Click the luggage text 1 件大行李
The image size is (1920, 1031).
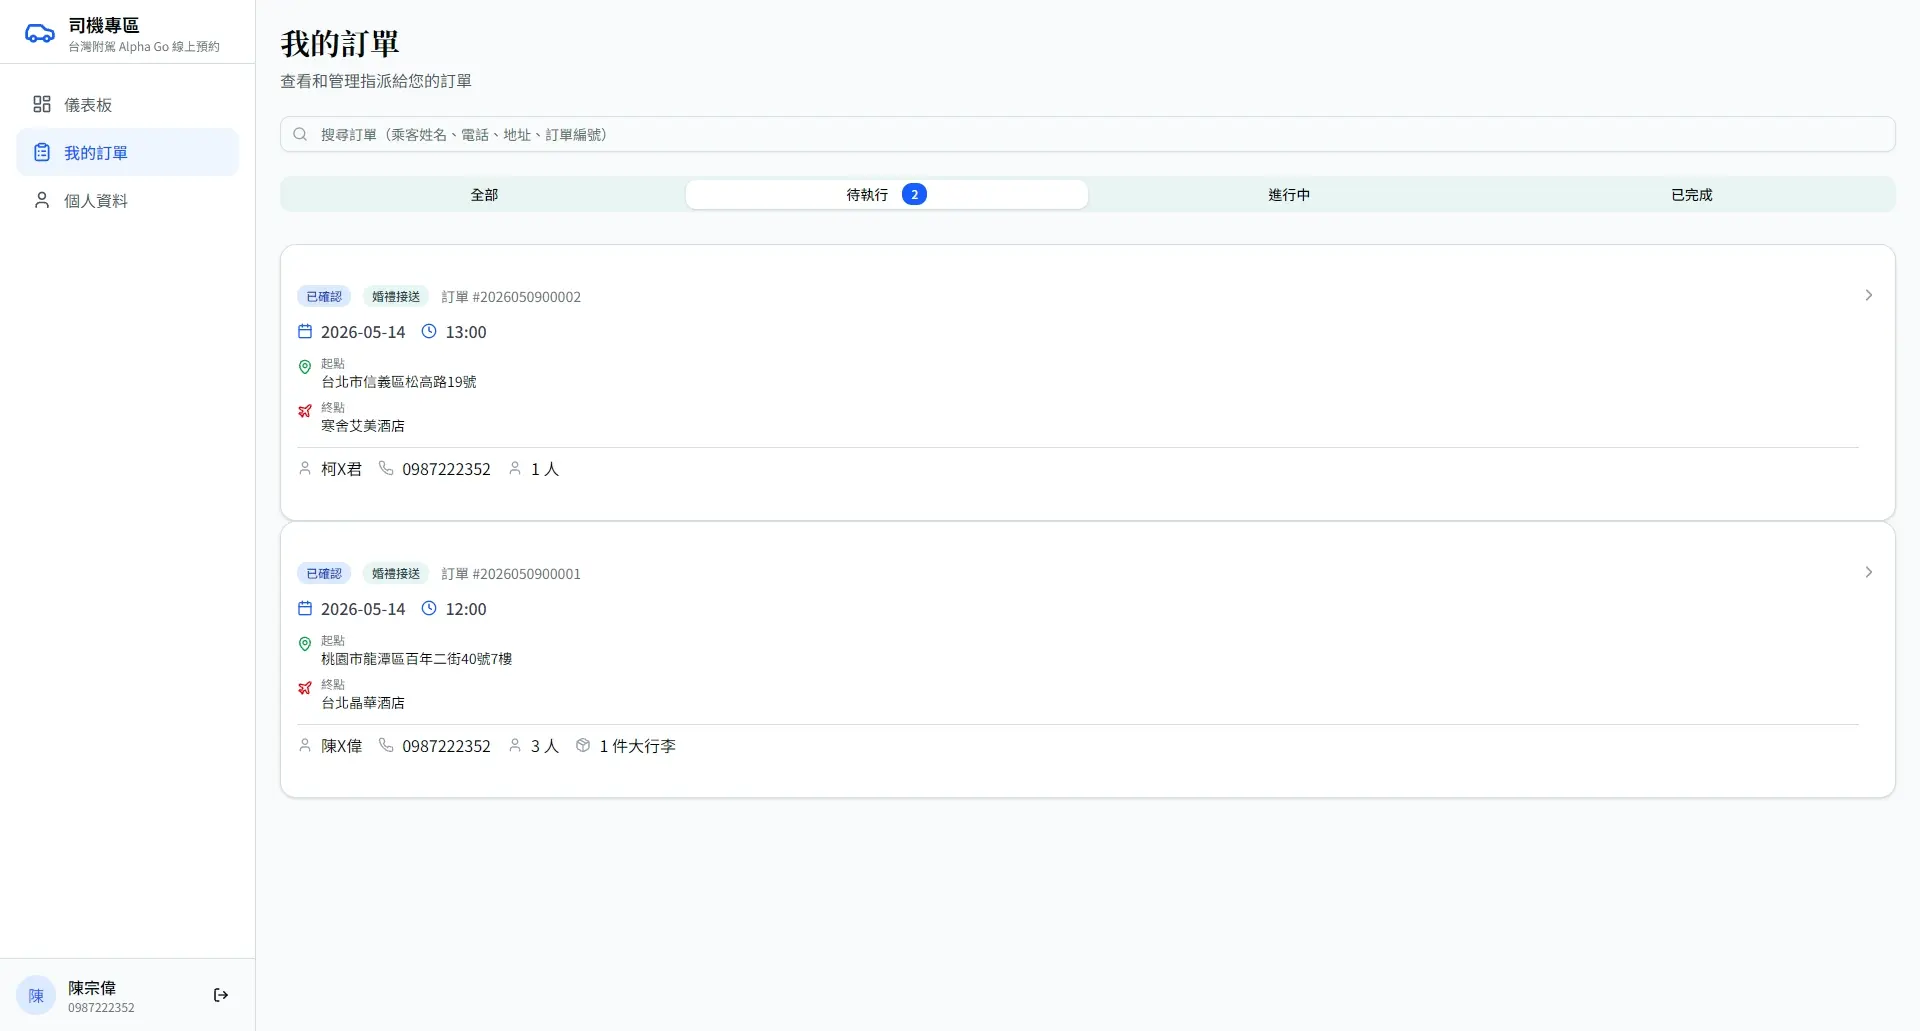[x=637, y=746]
